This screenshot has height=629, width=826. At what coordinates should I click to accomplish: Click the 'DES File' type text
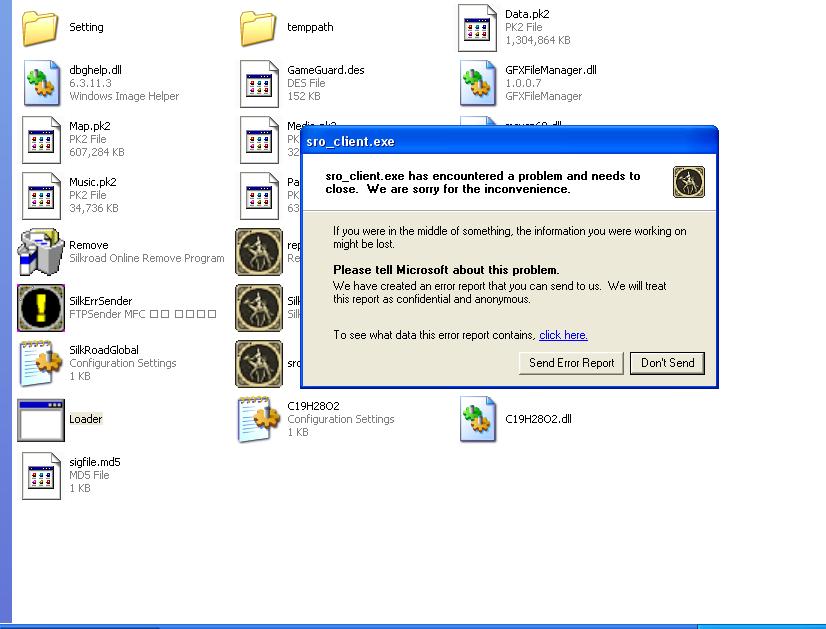pyautogui.click(x=306, y=83)
